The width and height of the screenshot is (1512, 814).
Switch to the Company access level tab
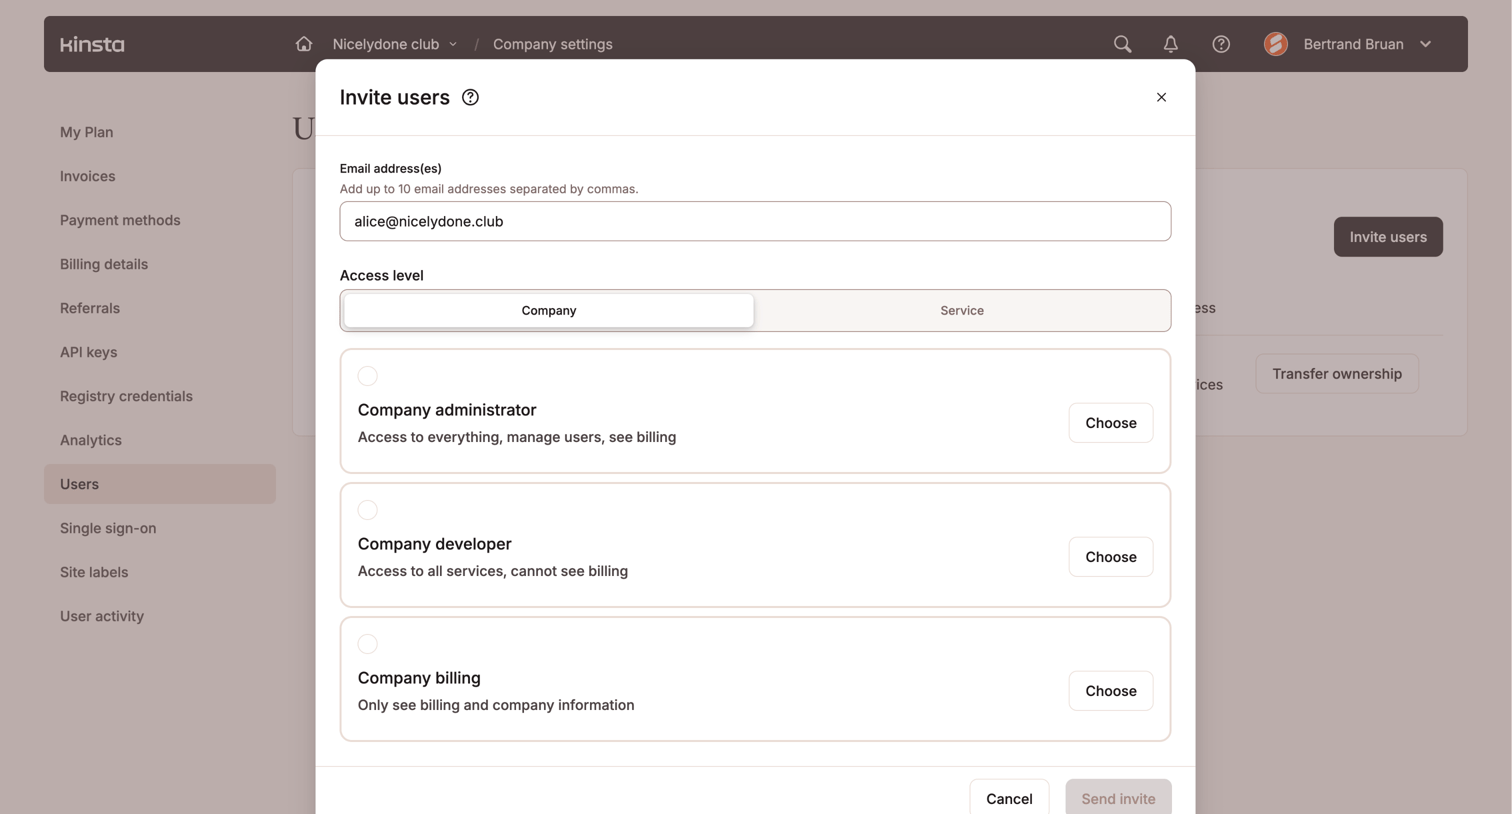[549, 311]
